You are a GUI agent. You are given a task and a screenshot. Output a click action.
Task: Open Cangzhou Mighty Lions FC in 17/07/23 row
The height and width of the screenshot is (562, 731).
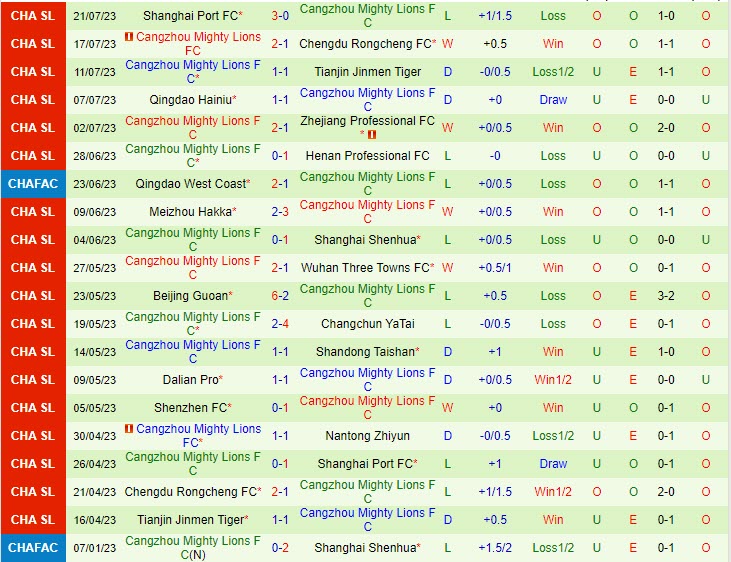198,43
